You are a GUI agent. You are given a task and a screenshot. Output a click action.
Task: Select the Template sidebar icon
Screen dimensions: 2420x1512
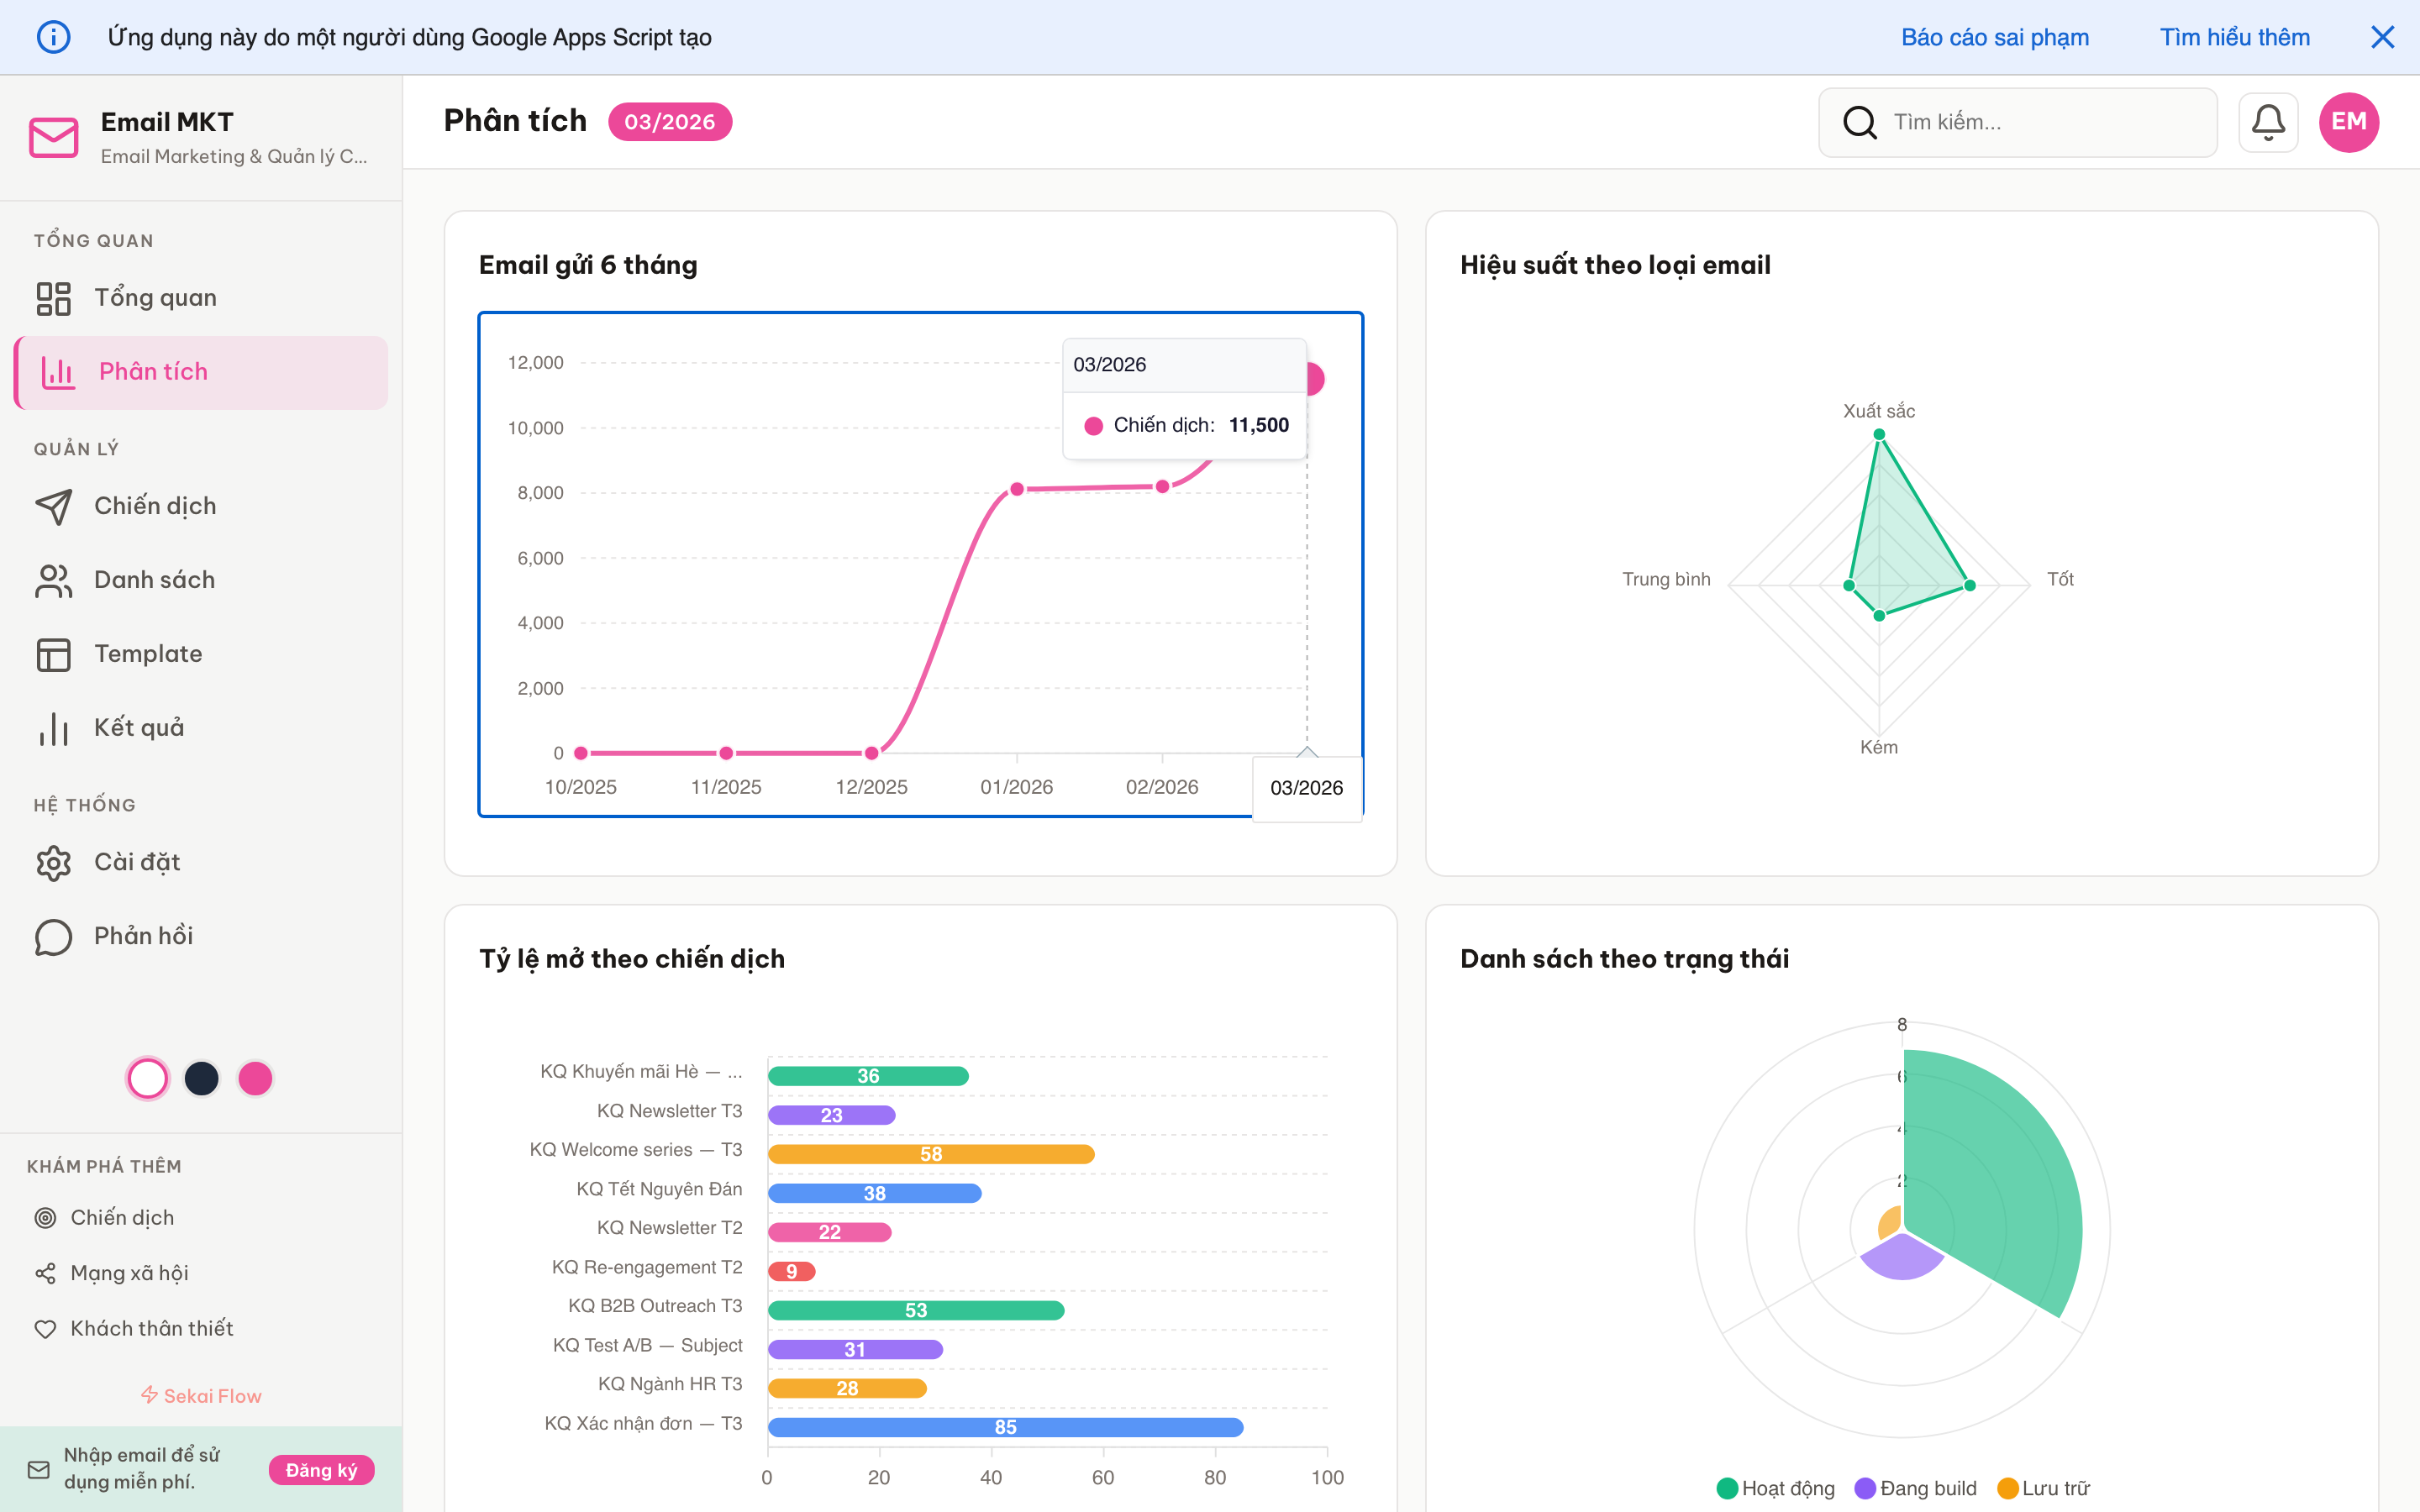pyautogui.click(x=52, y=654)
